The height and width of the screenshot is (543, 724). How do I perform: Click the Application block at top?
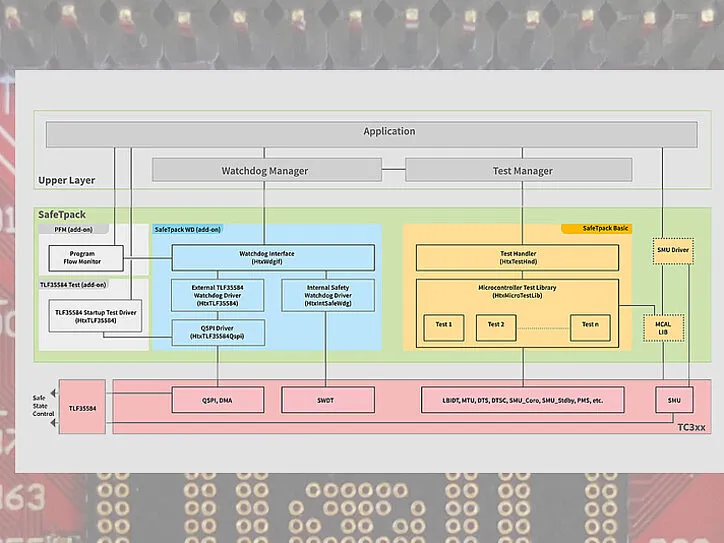coord(372,134)
